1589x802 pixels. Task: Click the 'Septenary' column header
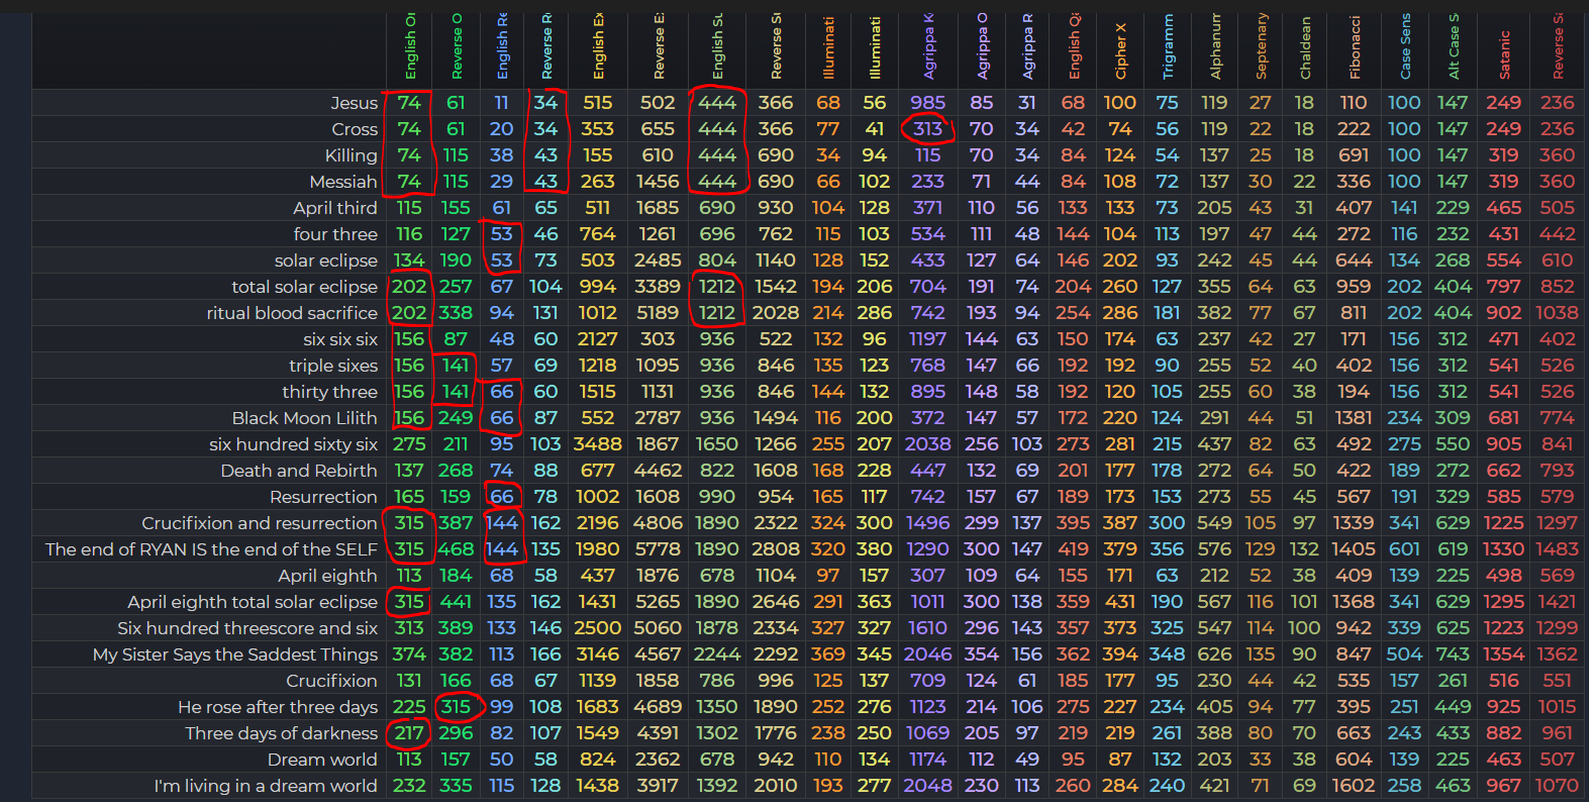[1261, 46]
